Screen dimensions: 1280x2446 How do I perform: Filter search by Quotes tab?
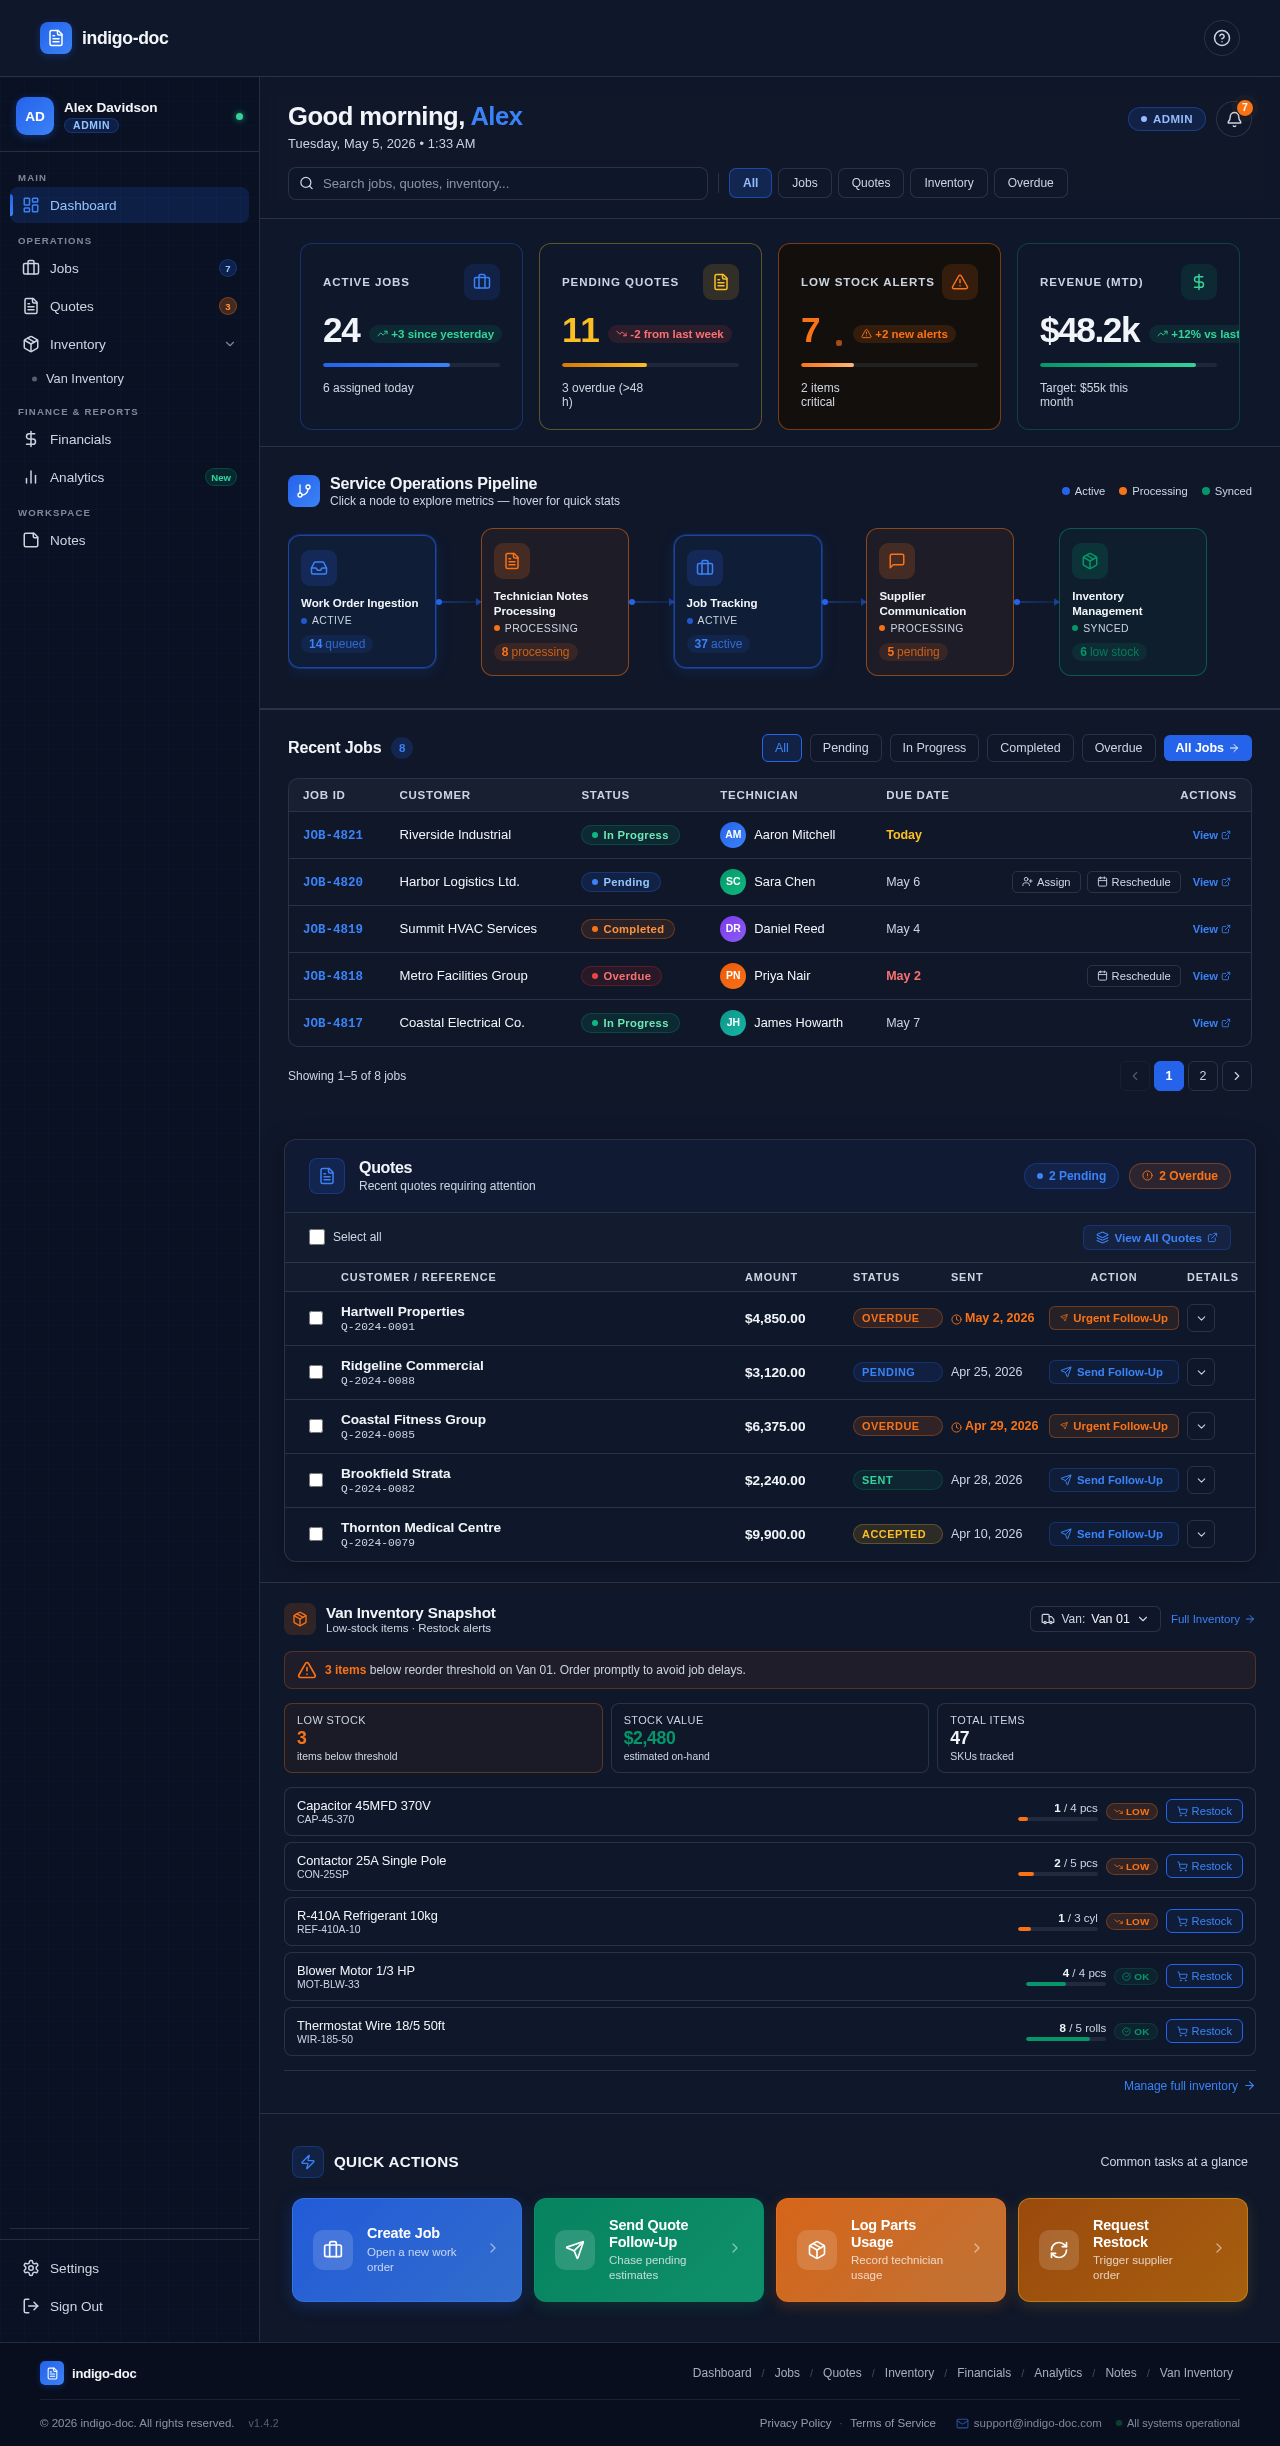tap(871, 183)
